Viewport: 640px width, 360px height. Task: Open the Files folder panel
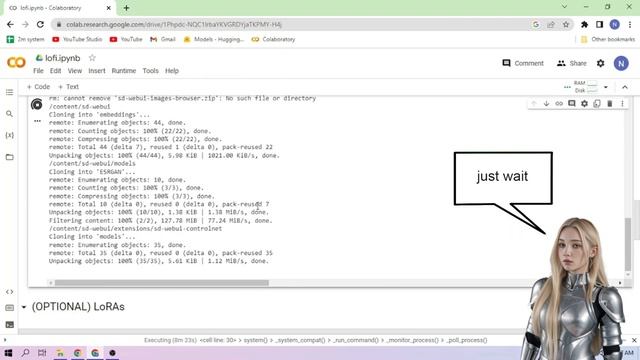9,157
